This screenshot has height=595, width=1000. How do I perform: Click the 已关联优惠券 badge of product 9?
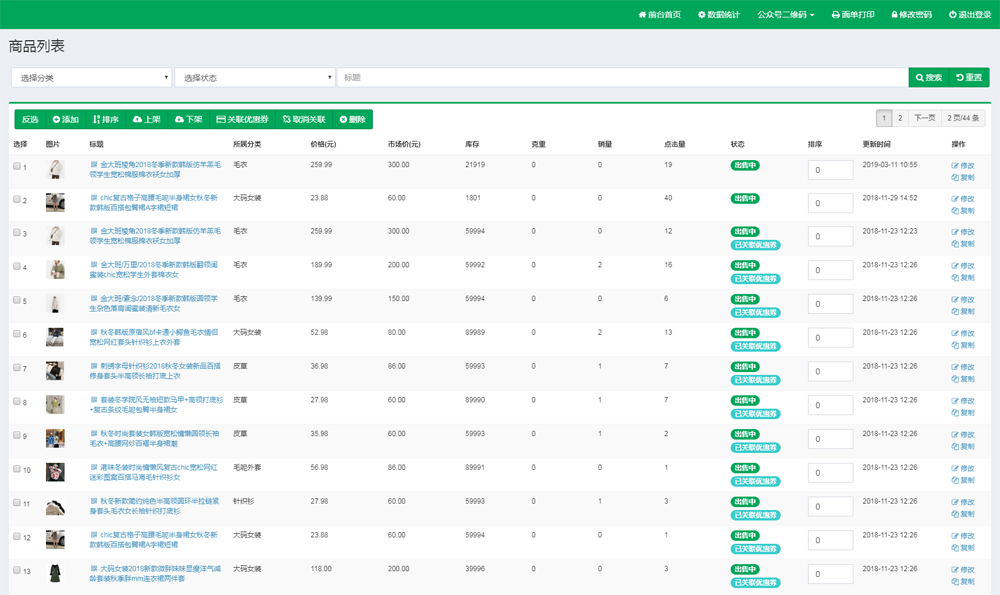coord(755,448)
